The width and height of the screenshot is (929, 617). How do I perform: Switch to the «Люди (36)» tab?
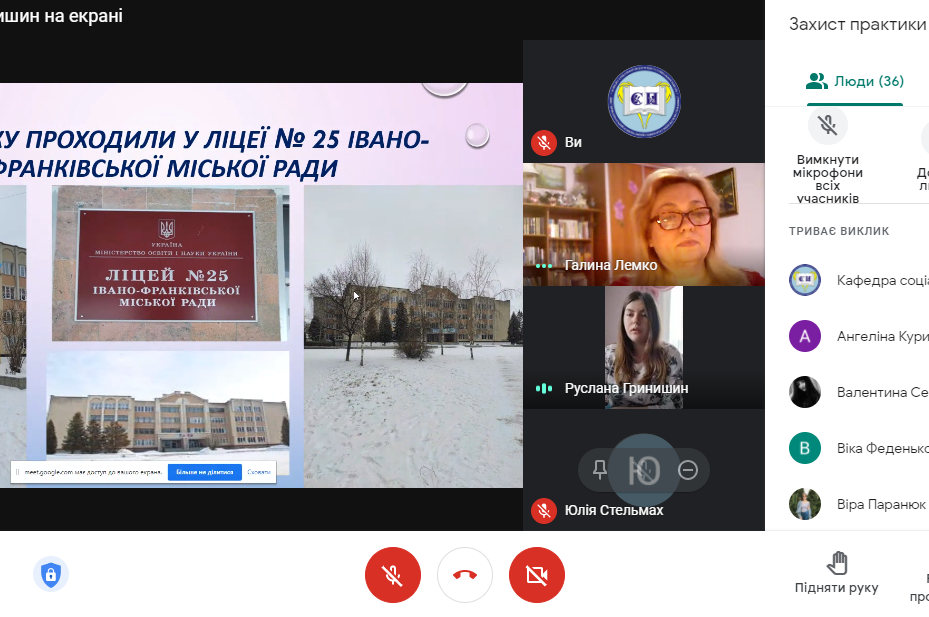click(x=854, y=78)
